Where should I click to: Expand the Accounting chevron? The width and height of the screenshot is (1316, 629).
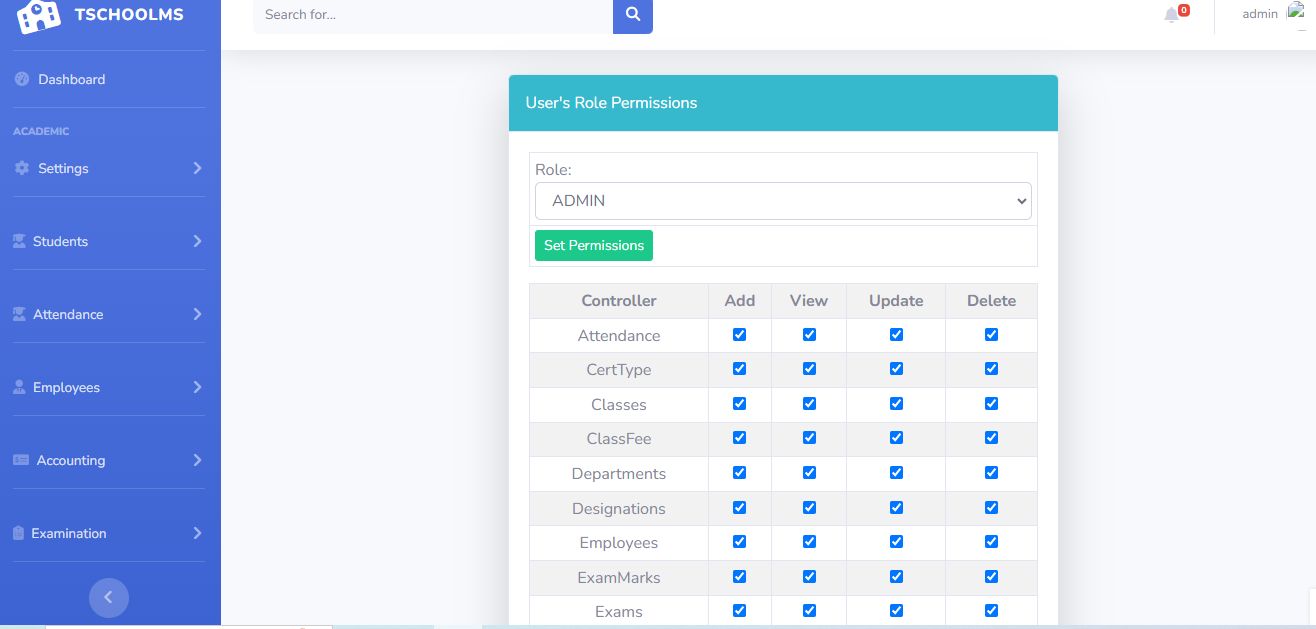pyautogui.click(x=197, y=460)
